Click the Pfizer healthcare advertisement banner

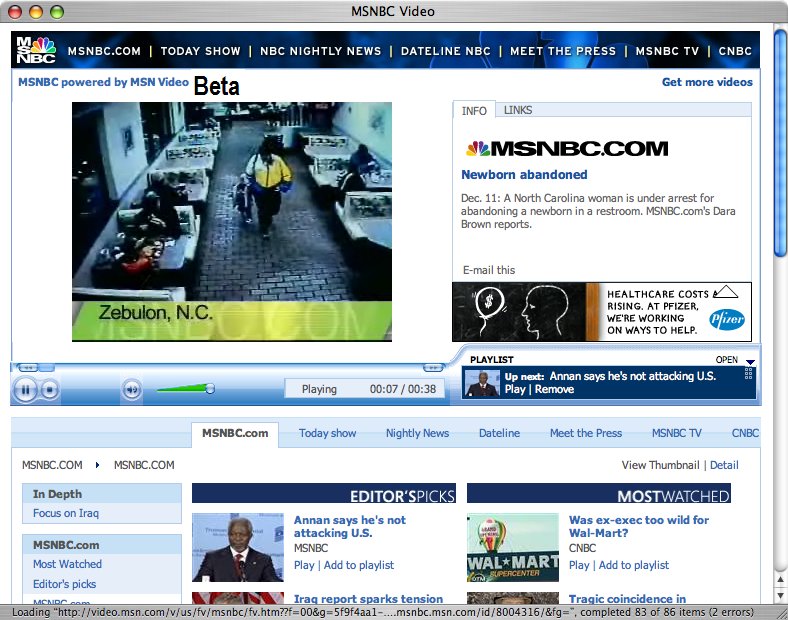602,312
